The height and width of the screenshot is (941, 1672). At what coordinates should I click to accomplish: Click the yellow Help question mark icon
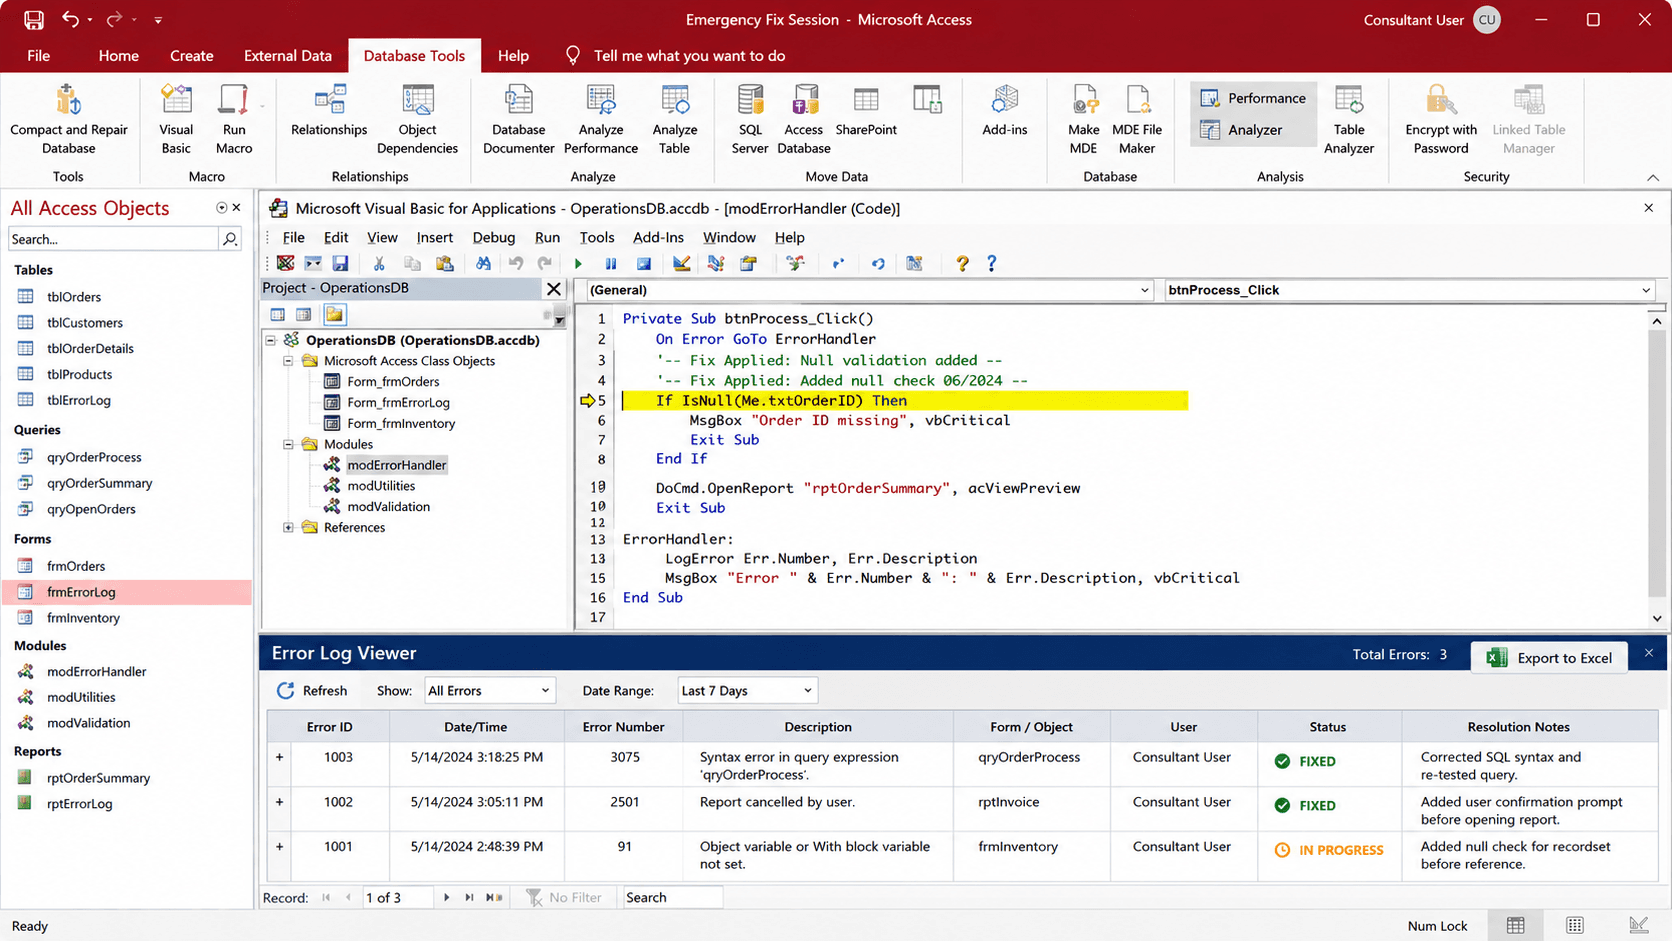click(x=962, y=264)
